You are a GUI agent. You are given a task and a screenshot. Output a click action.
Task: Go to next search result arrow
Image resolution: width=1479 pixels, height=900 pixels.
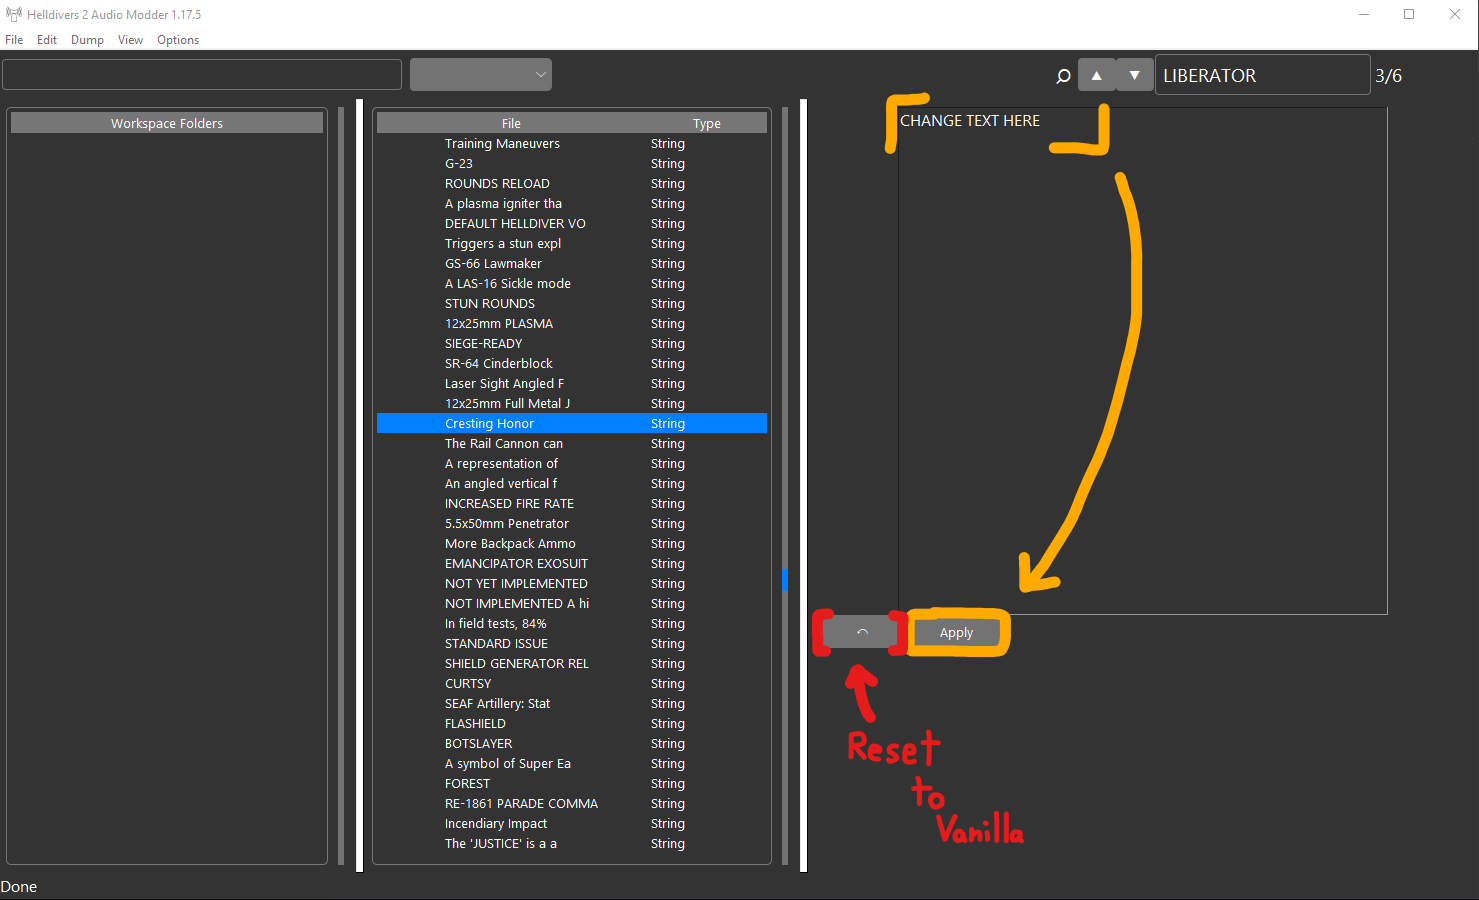[x=1134, y=75]
